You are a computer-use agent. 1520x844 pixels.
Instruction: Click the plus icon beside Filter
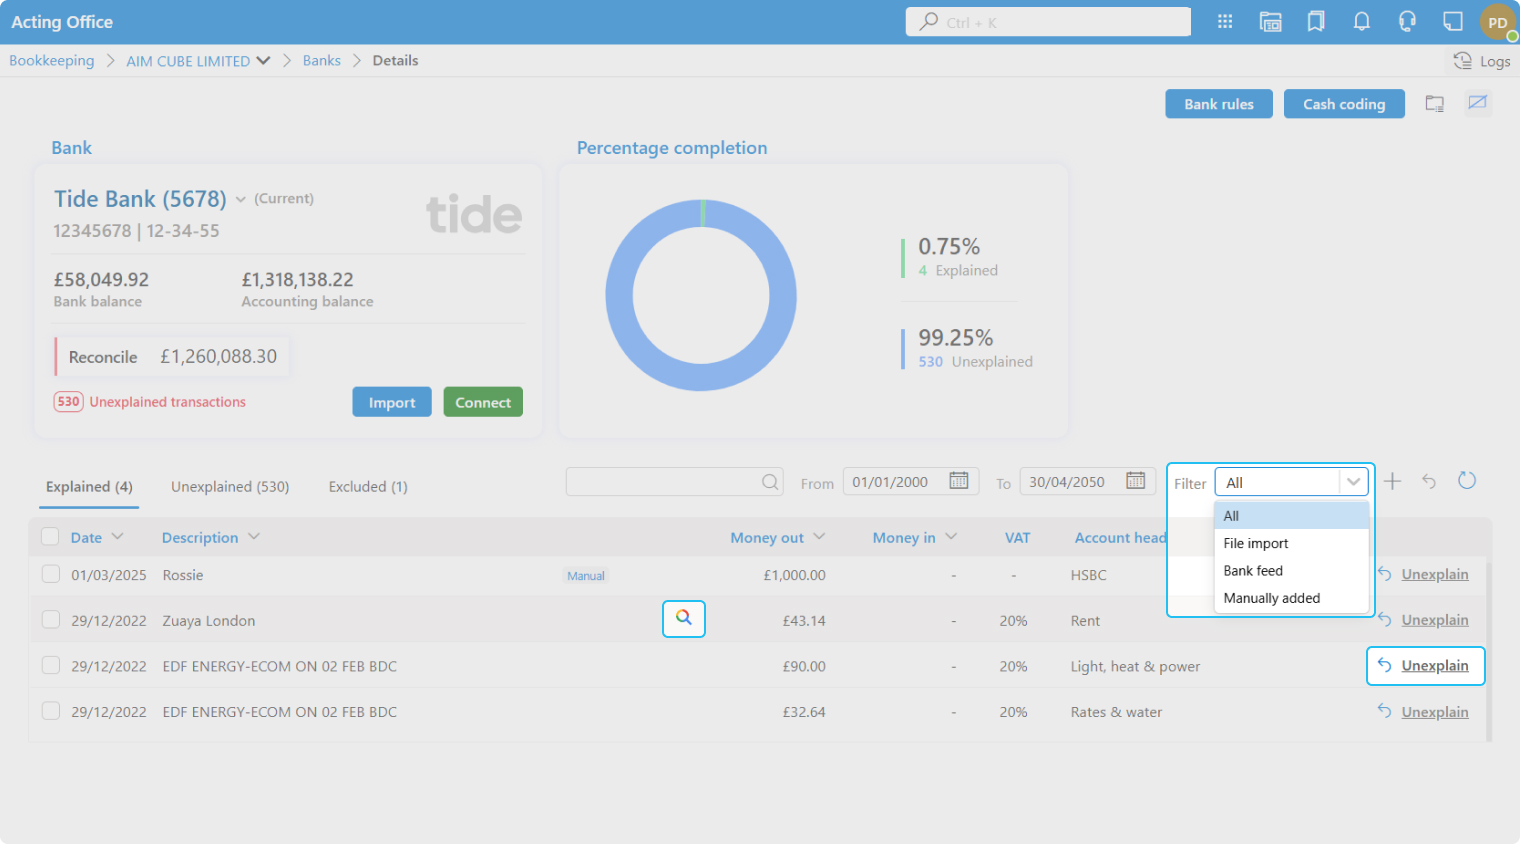tap(1392, 482)
